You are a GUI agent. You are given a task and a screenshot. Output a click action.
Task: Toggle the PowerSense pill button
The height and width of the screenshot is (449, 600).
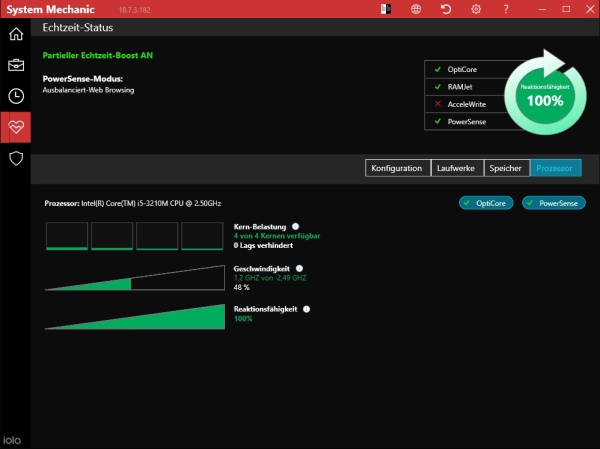pyautogui.click(x=554, y=203)
